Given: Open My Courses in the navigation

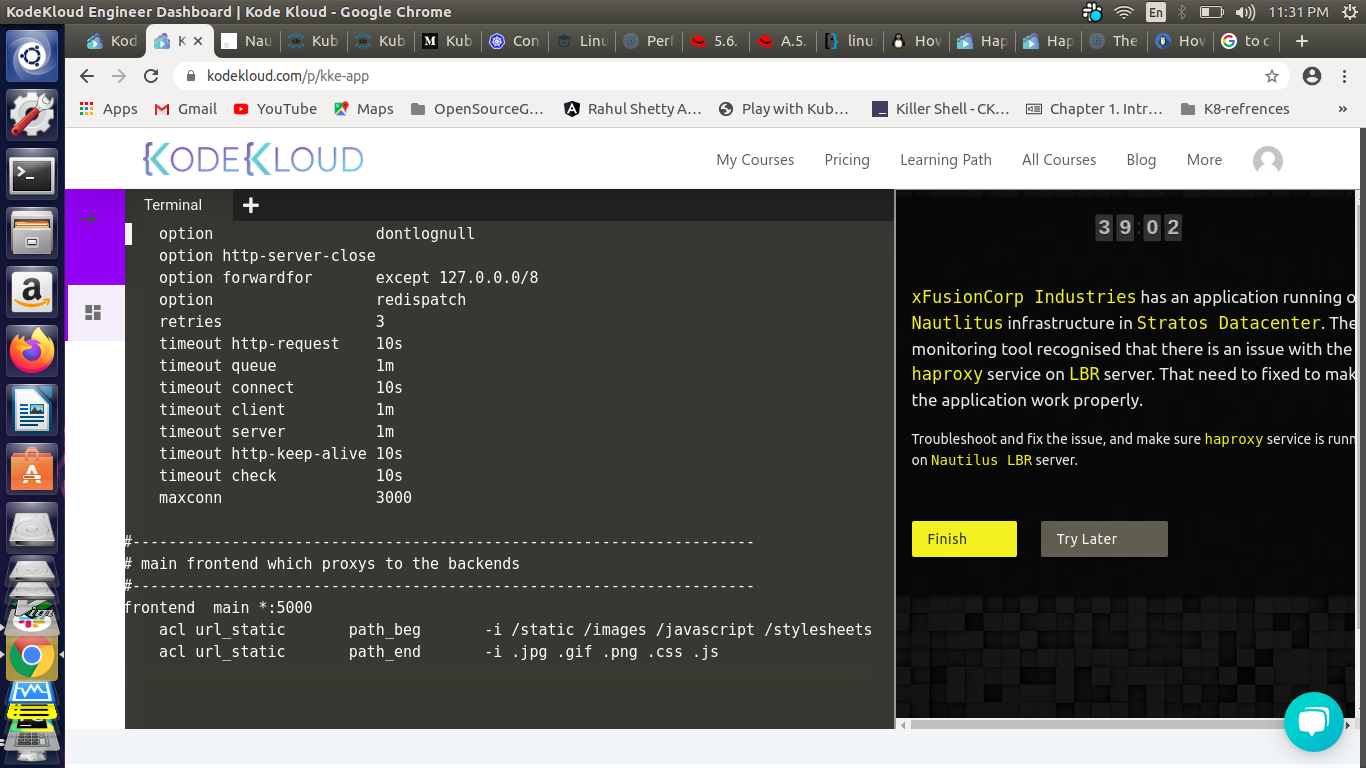Looking at the screenshot, I should (x=755, y=160).
